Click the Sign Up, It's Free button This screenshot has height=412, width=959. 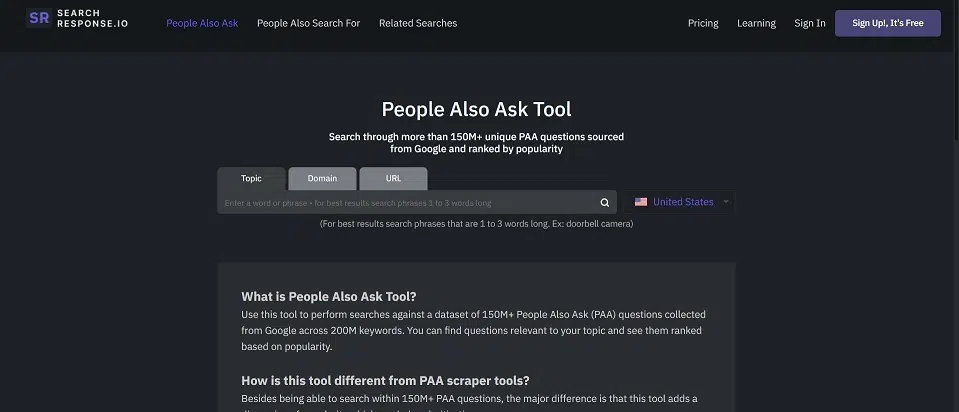tap(887, 23)
